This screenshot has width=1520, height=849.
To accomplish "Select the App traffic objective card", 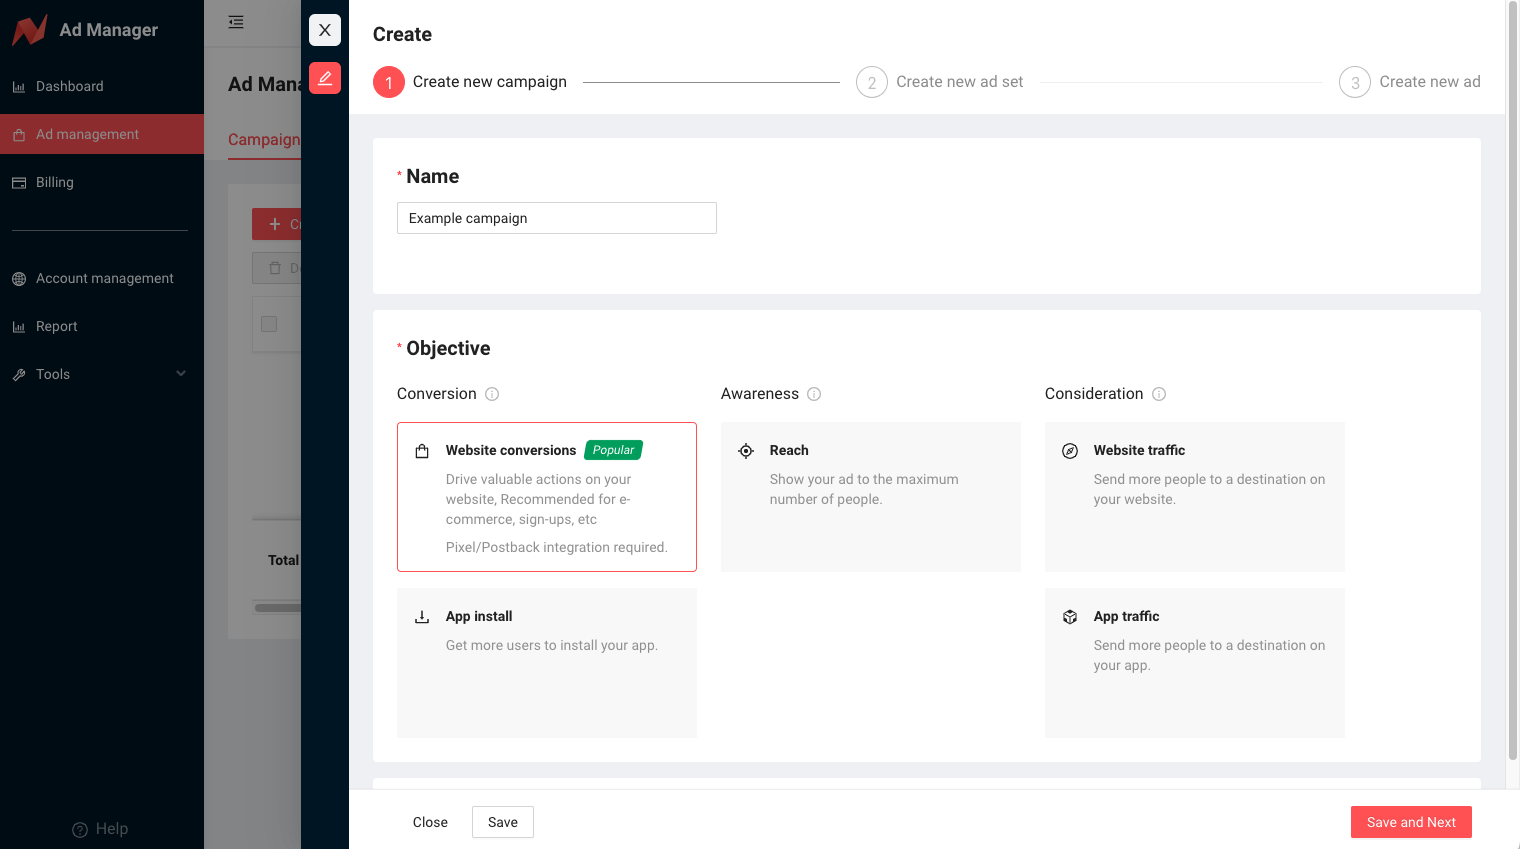I will (x=1195, y=663).
